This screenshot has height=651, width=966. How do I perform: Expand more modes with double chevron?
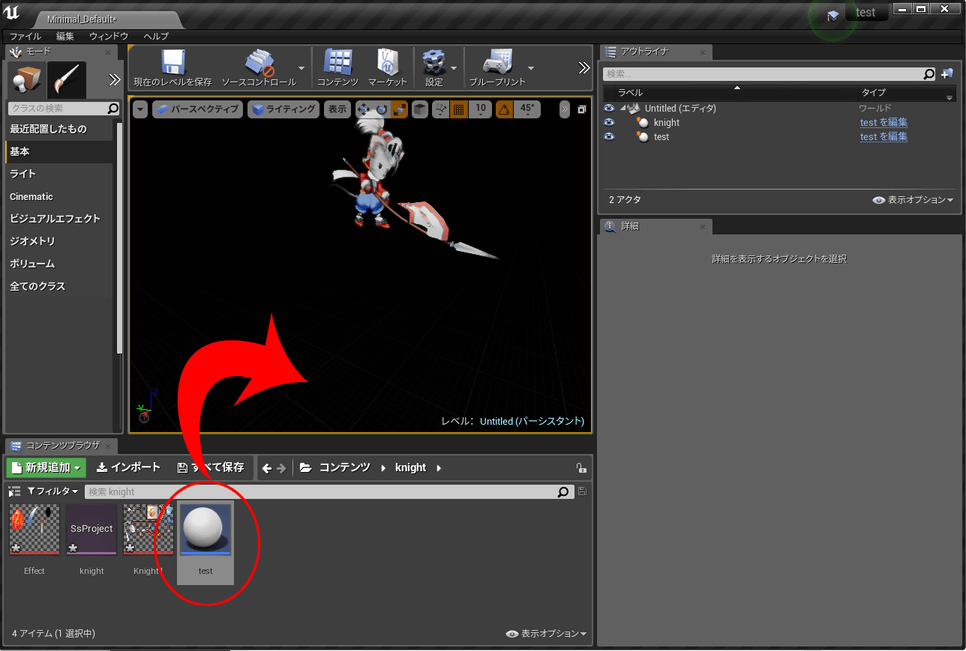(114, 79)
